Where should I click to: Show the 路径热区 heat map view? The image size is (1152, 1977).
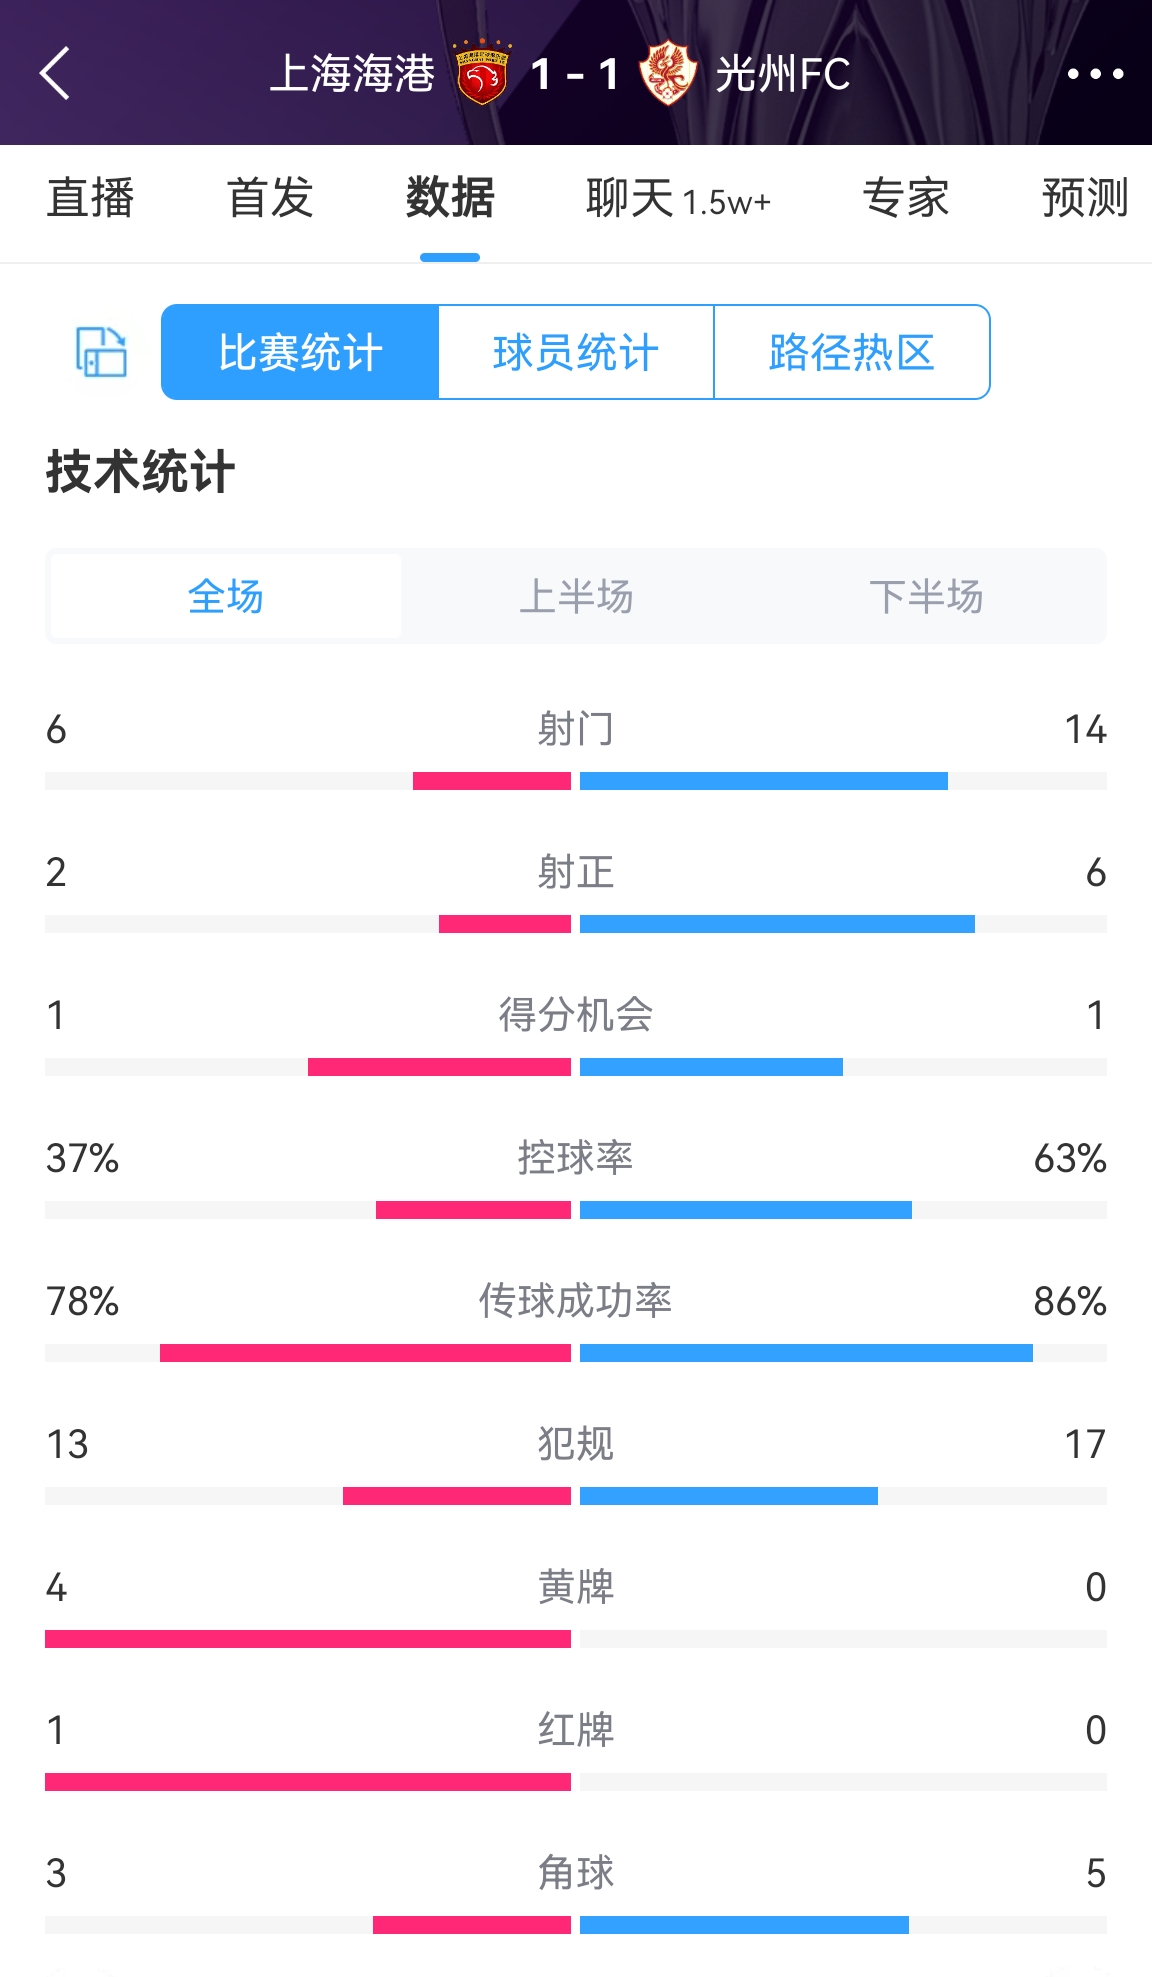pos(851,352)
